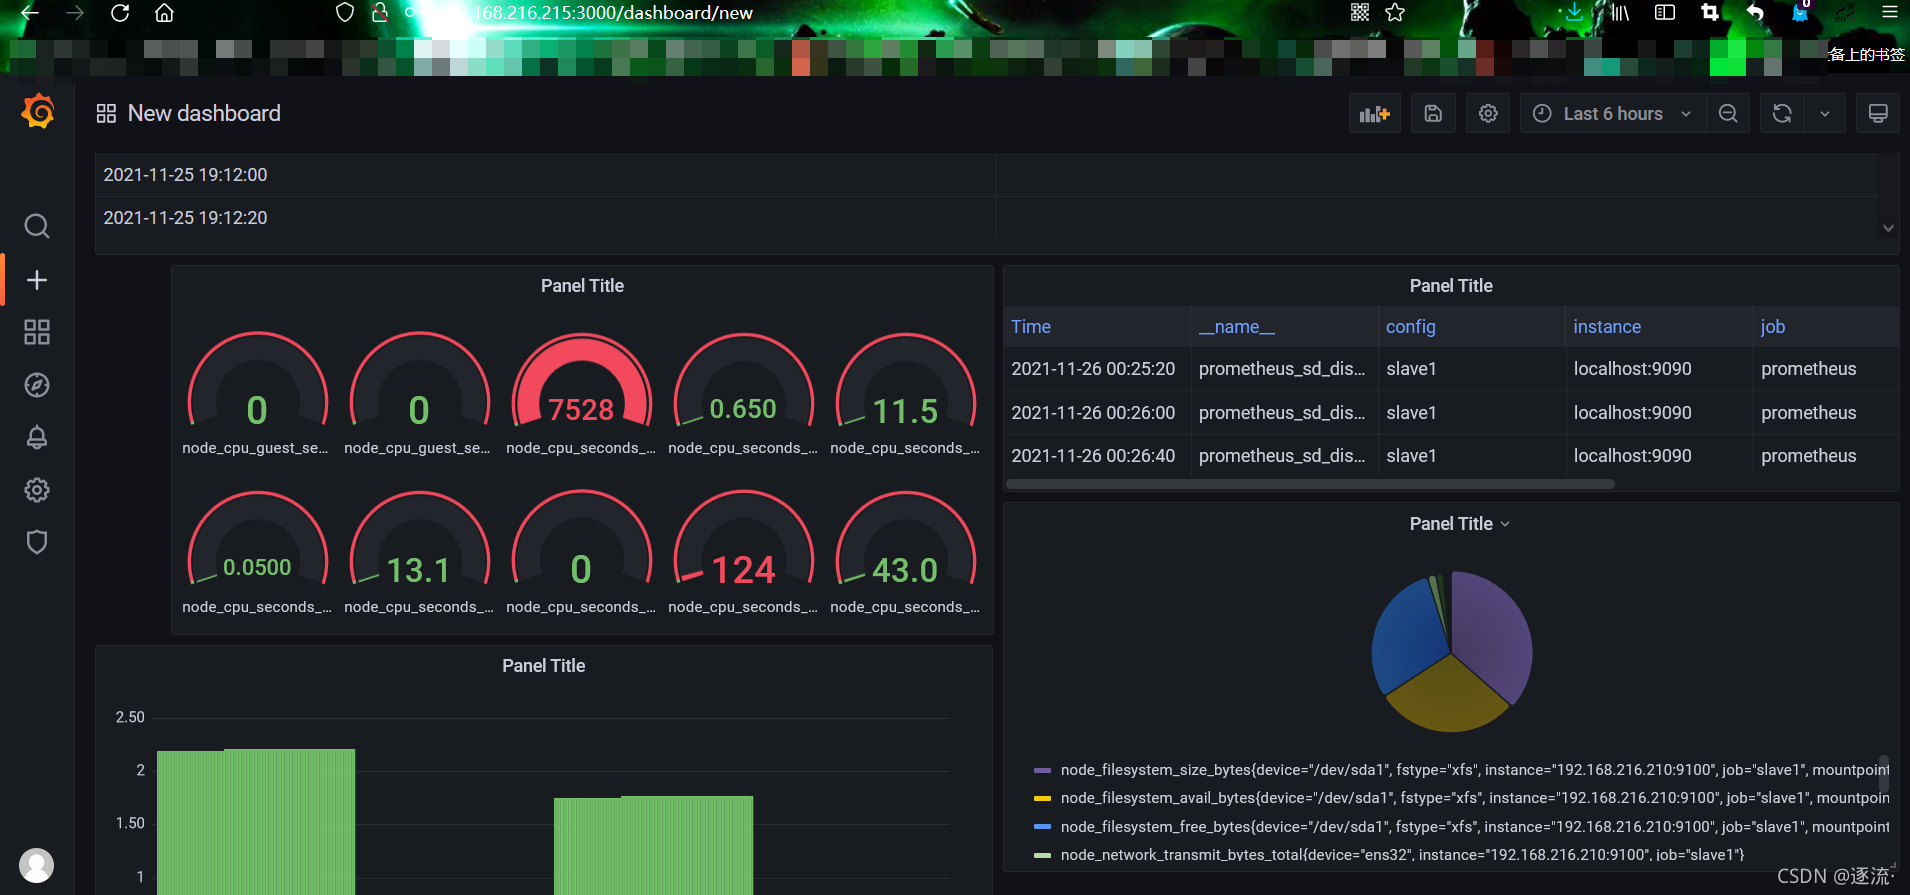
Task: Sort table by Time column header
Action: (x=1031, y=327)
